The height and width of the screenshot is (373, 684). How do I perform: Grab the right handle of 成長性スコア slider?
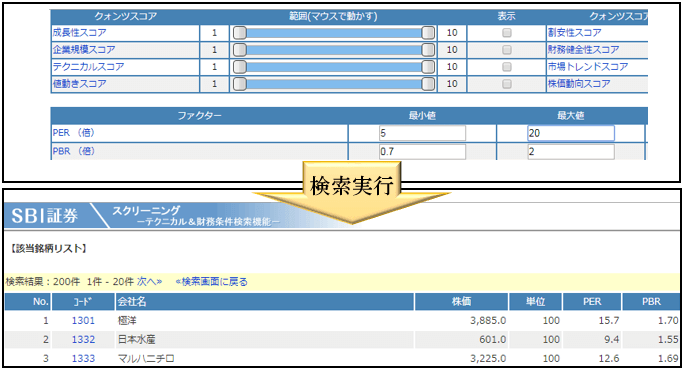point(428,33)
